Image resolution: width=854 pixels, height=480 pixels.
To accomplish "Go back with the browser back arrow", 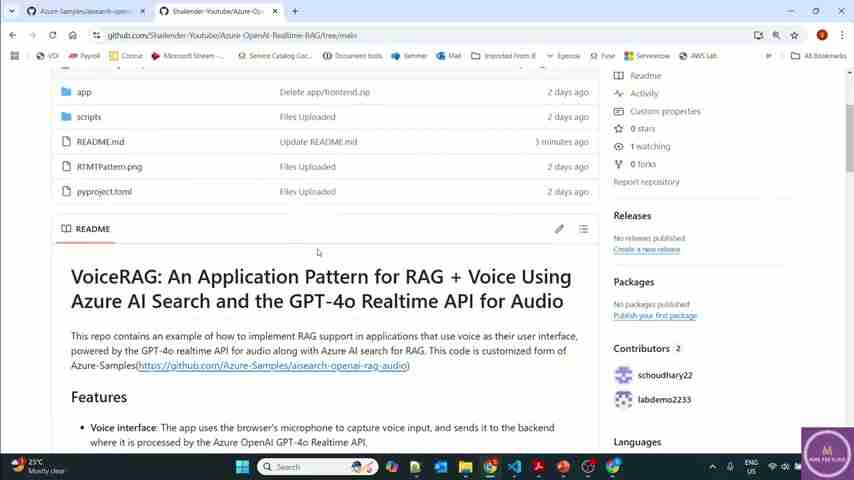I will (x=13, y=35).
